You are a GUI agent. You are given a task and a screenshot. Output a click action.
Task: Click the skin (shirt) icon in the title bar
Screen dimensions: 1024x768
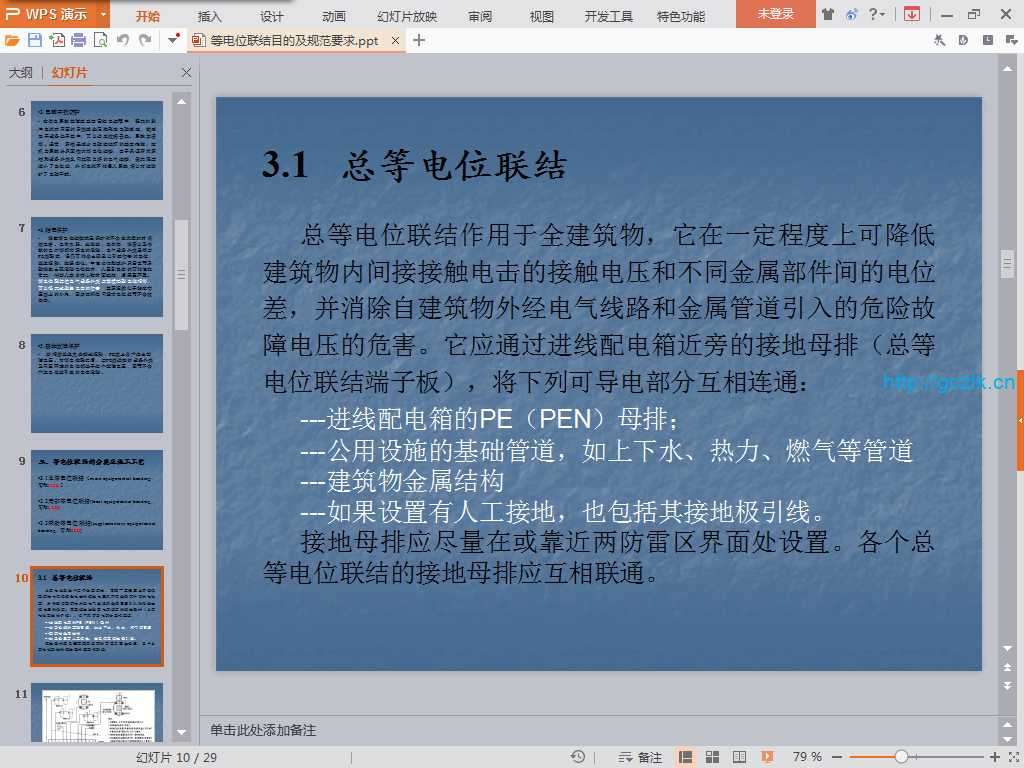click(x=828, y=14)
